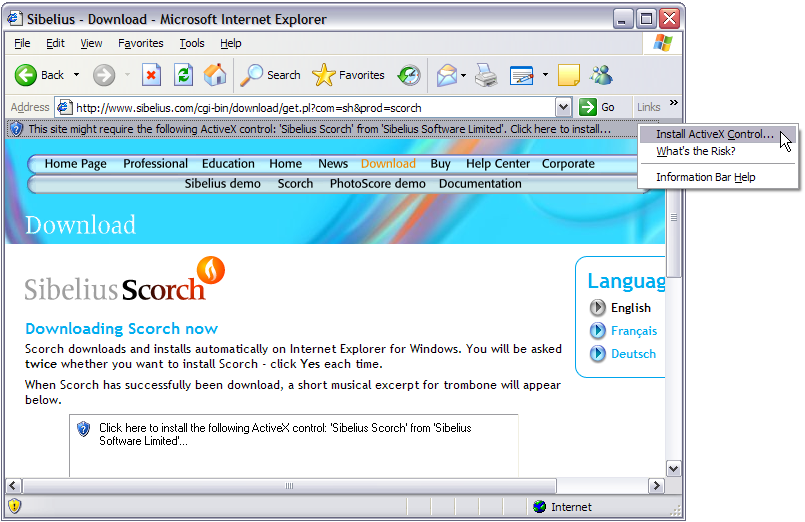805x522 pixels.
Task: Expand the Mail dropdown arrow
Action: click(464, 75)
